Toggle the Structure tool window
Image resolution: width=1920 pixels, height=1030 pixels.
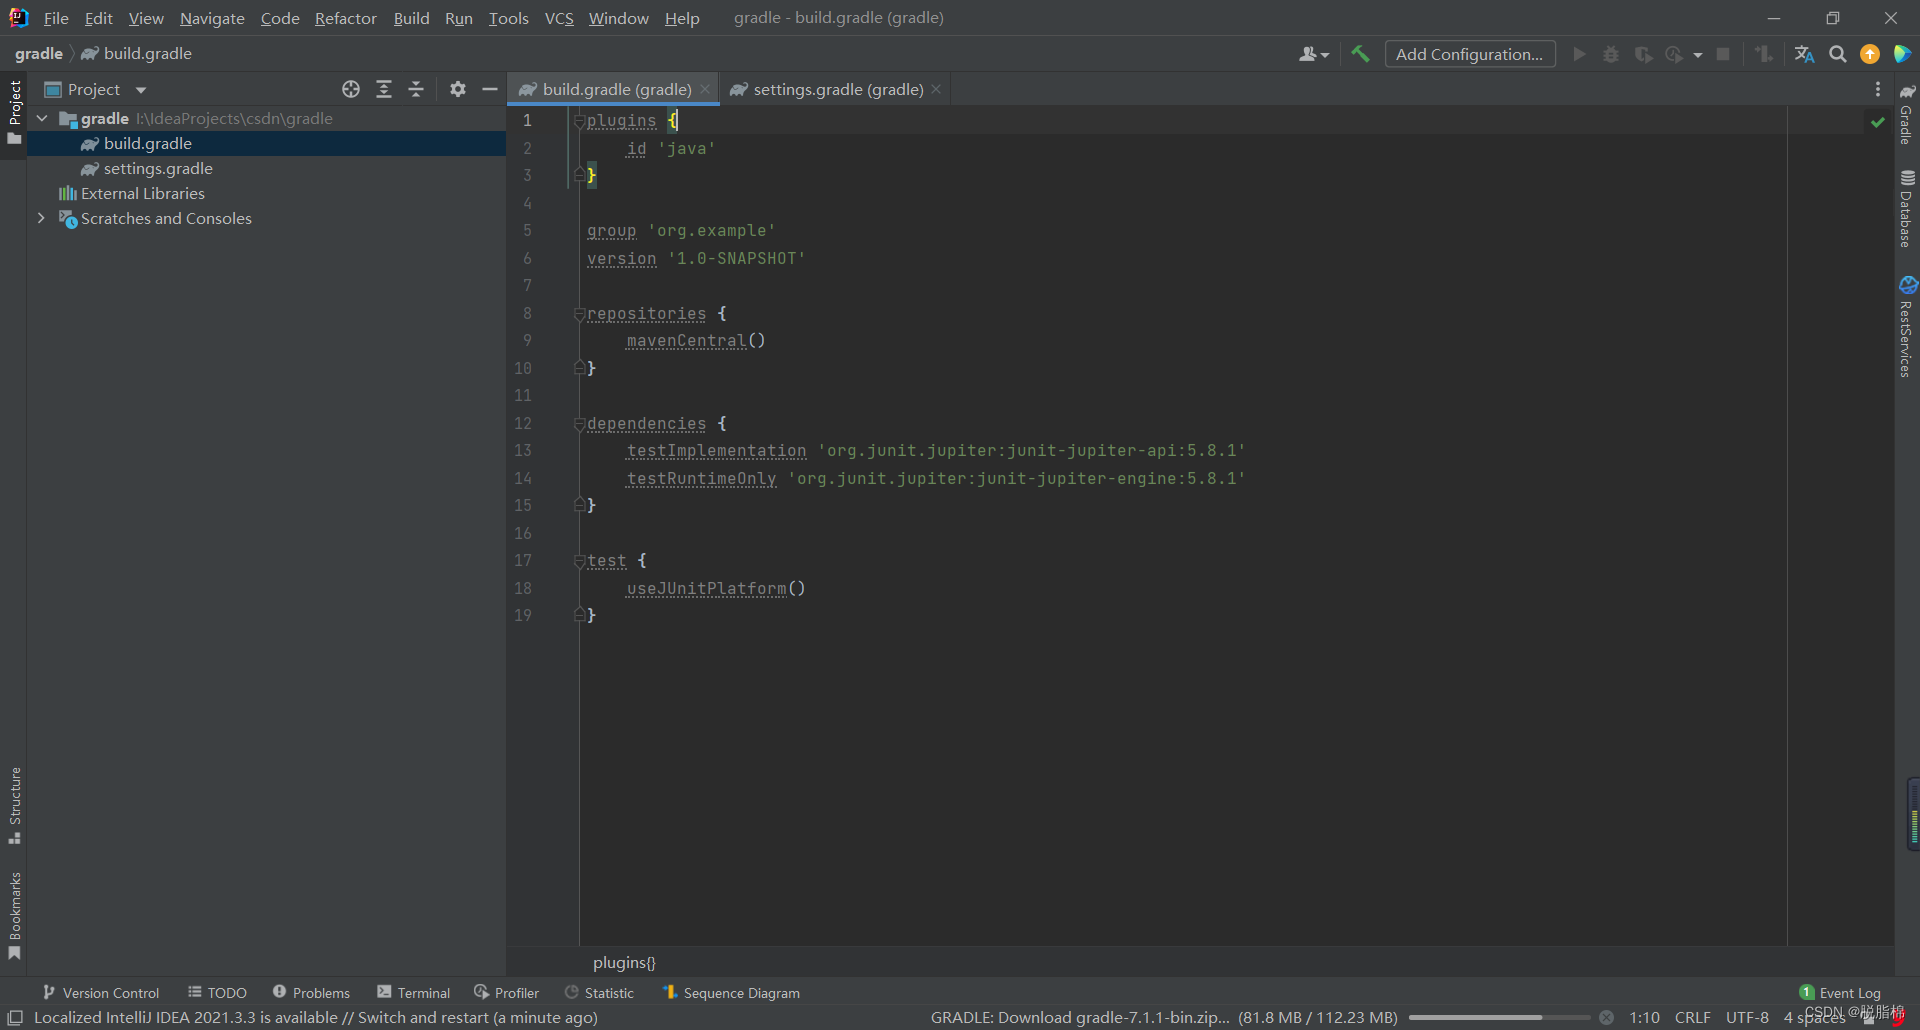tap(14, 806)
